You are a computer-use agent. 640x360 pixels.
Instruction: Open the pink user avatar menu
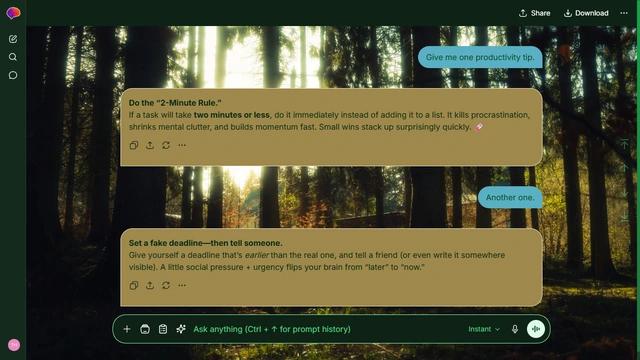click(14, 345)
